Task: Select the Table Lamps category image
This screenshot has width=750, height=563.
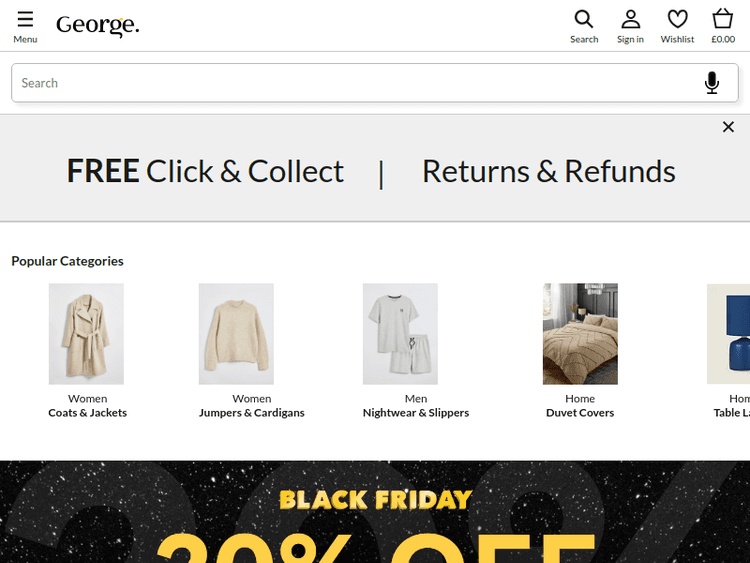Action: pyautogui.click(x=729, y=334)
